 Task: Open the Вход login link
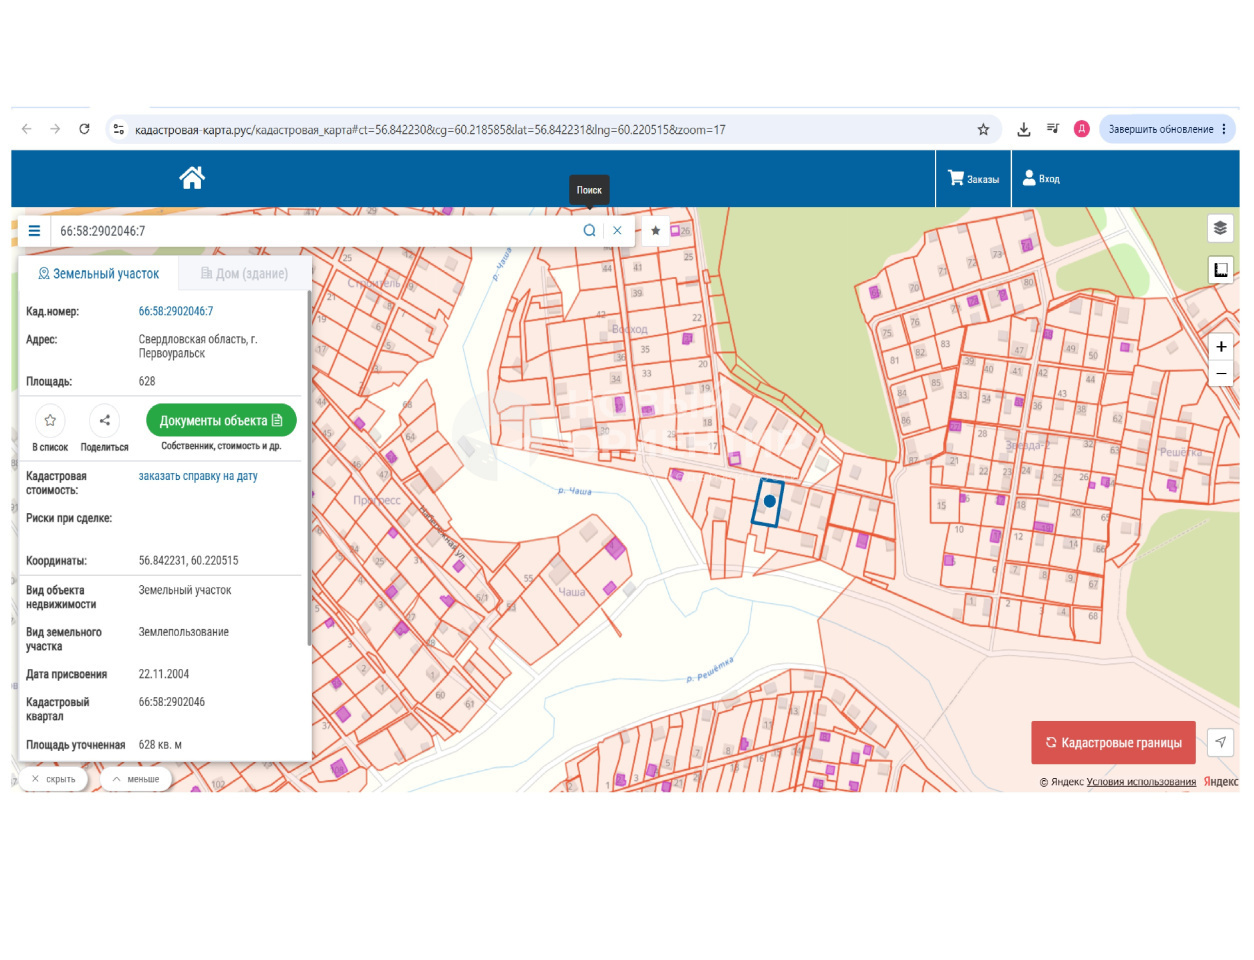tap(1041, 179)
